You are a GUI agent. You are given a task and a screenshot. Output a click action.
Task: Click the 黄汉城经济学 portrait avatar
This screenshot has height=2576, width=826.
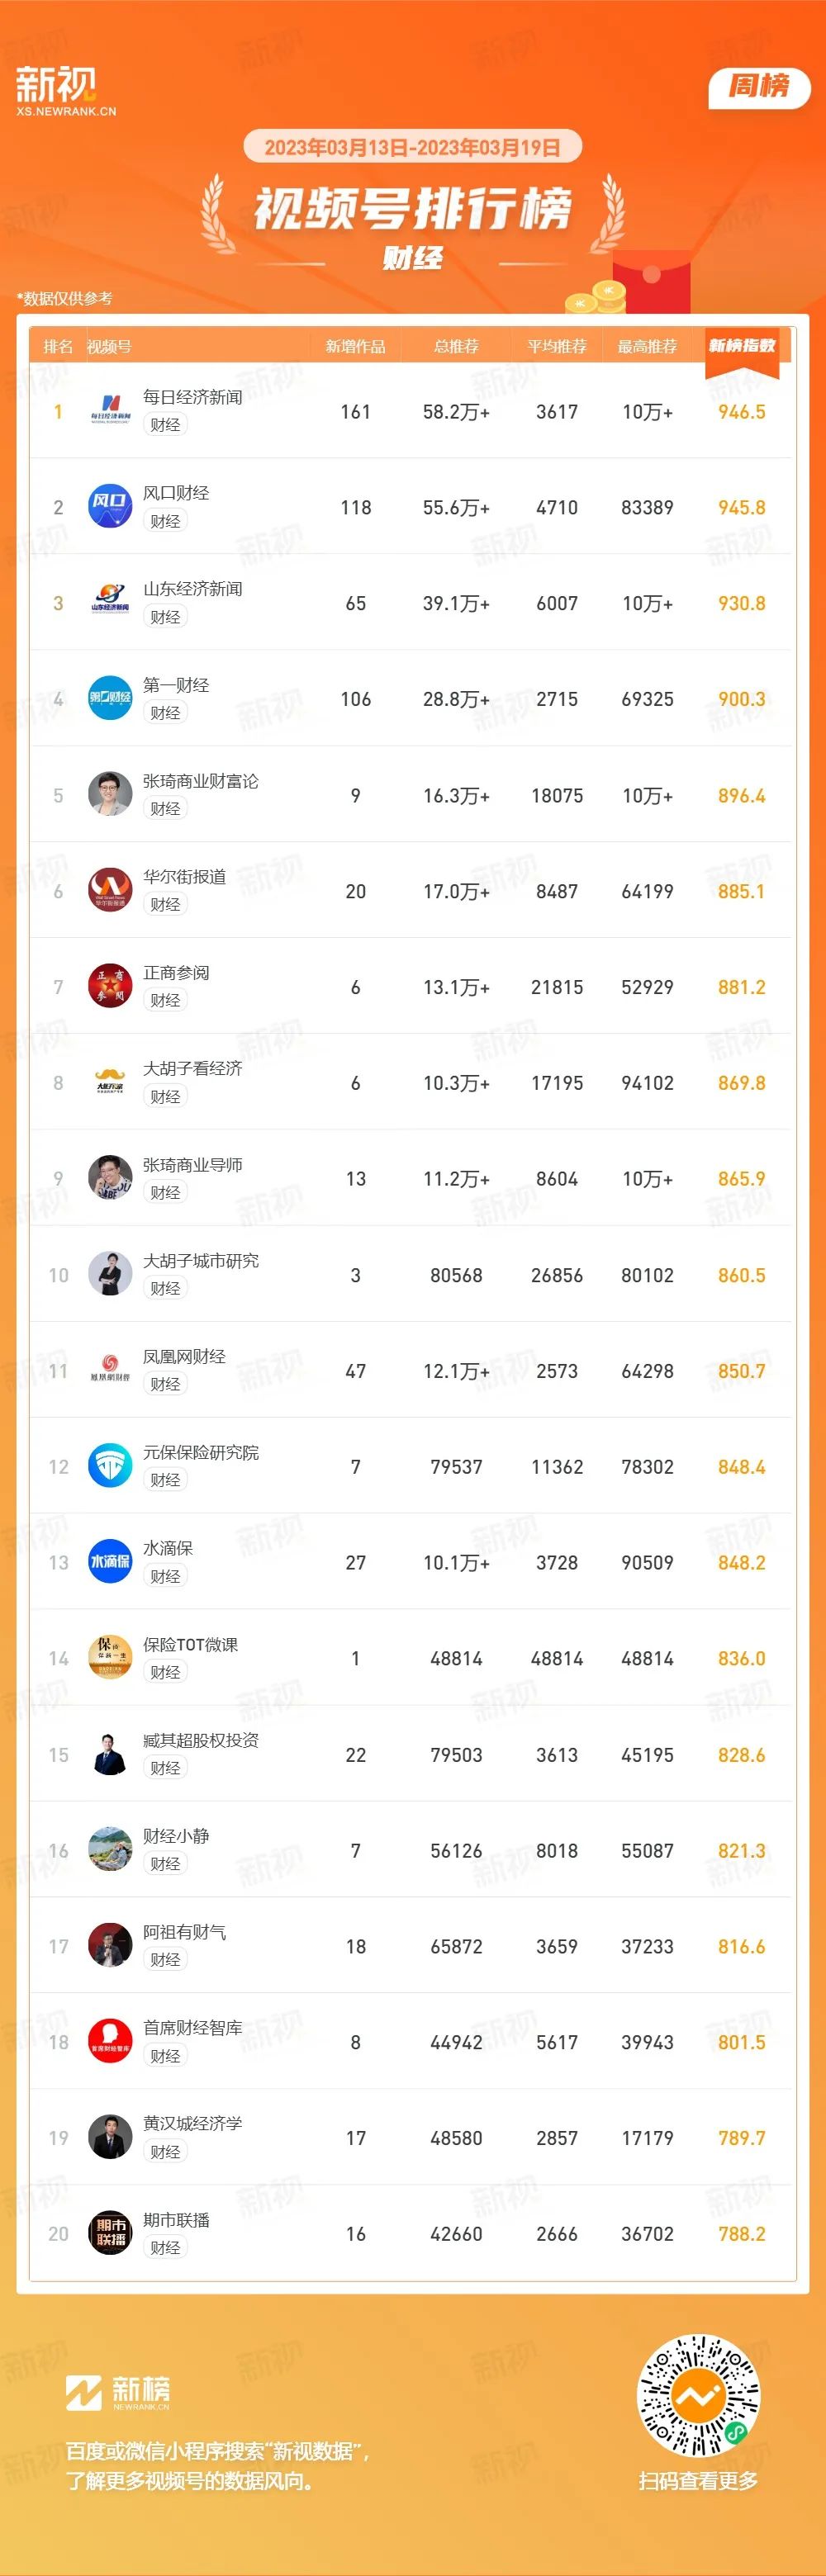click(x=110, y=2137)
